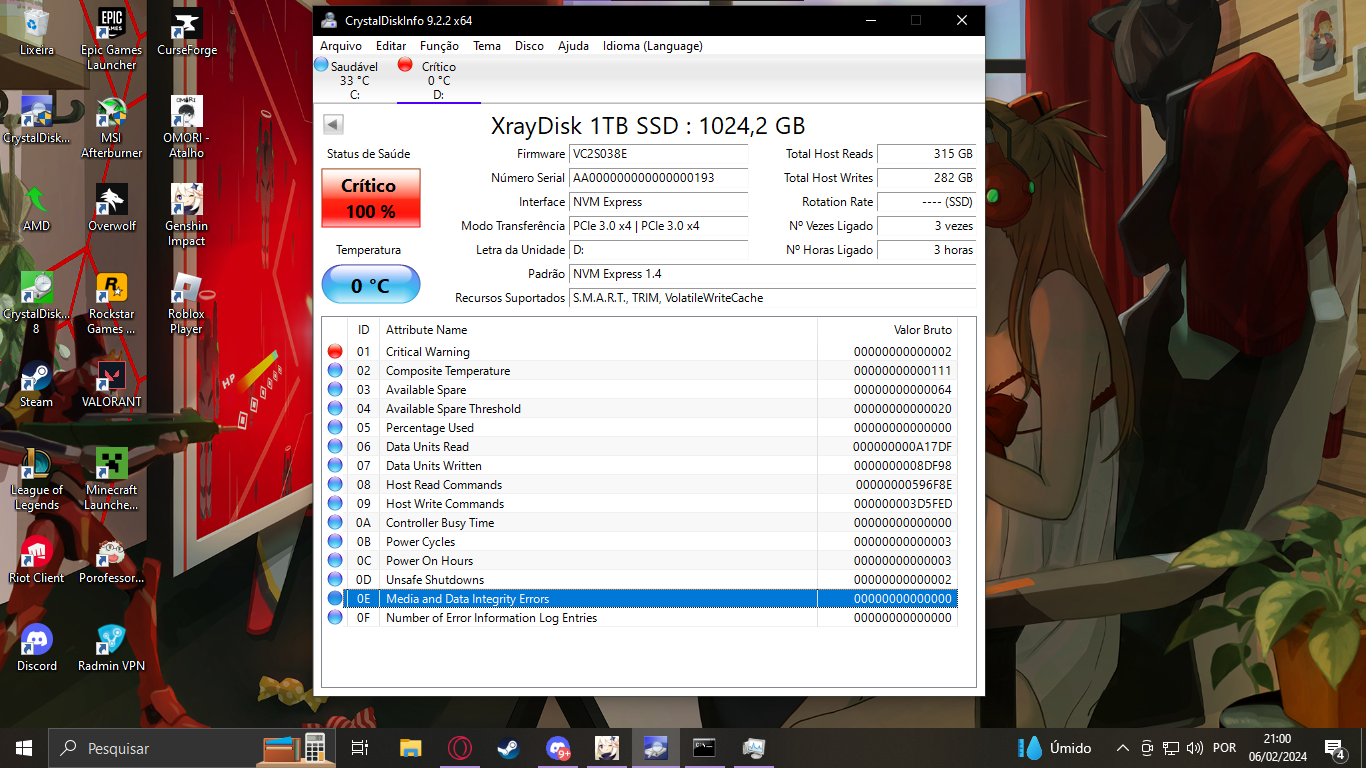Viewport: 1366px width, 768px height.
Task: Select the Controller Busy Time row
Action: pyautogui.click(x=640, y=523)
